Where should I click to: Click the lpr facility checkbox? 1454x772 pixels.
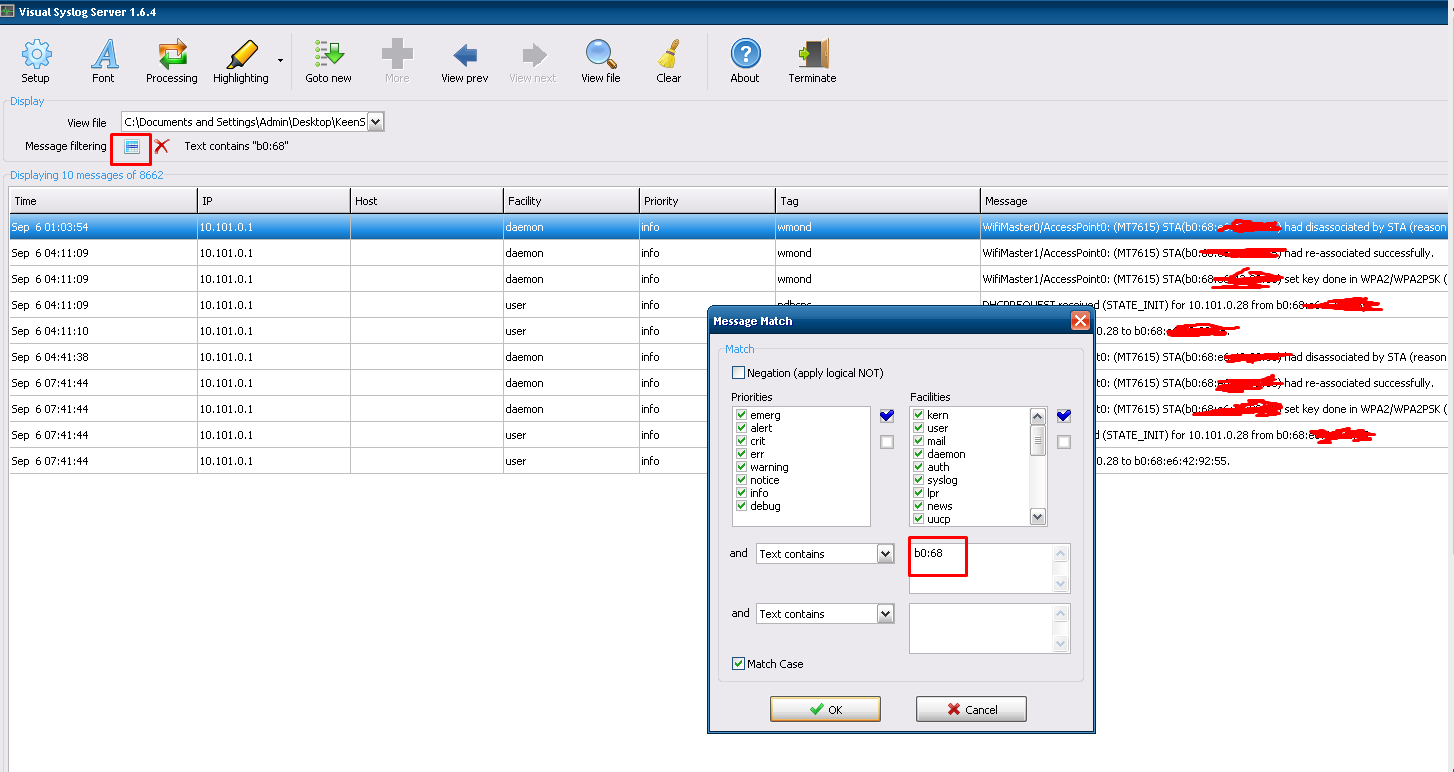(918, 493)
